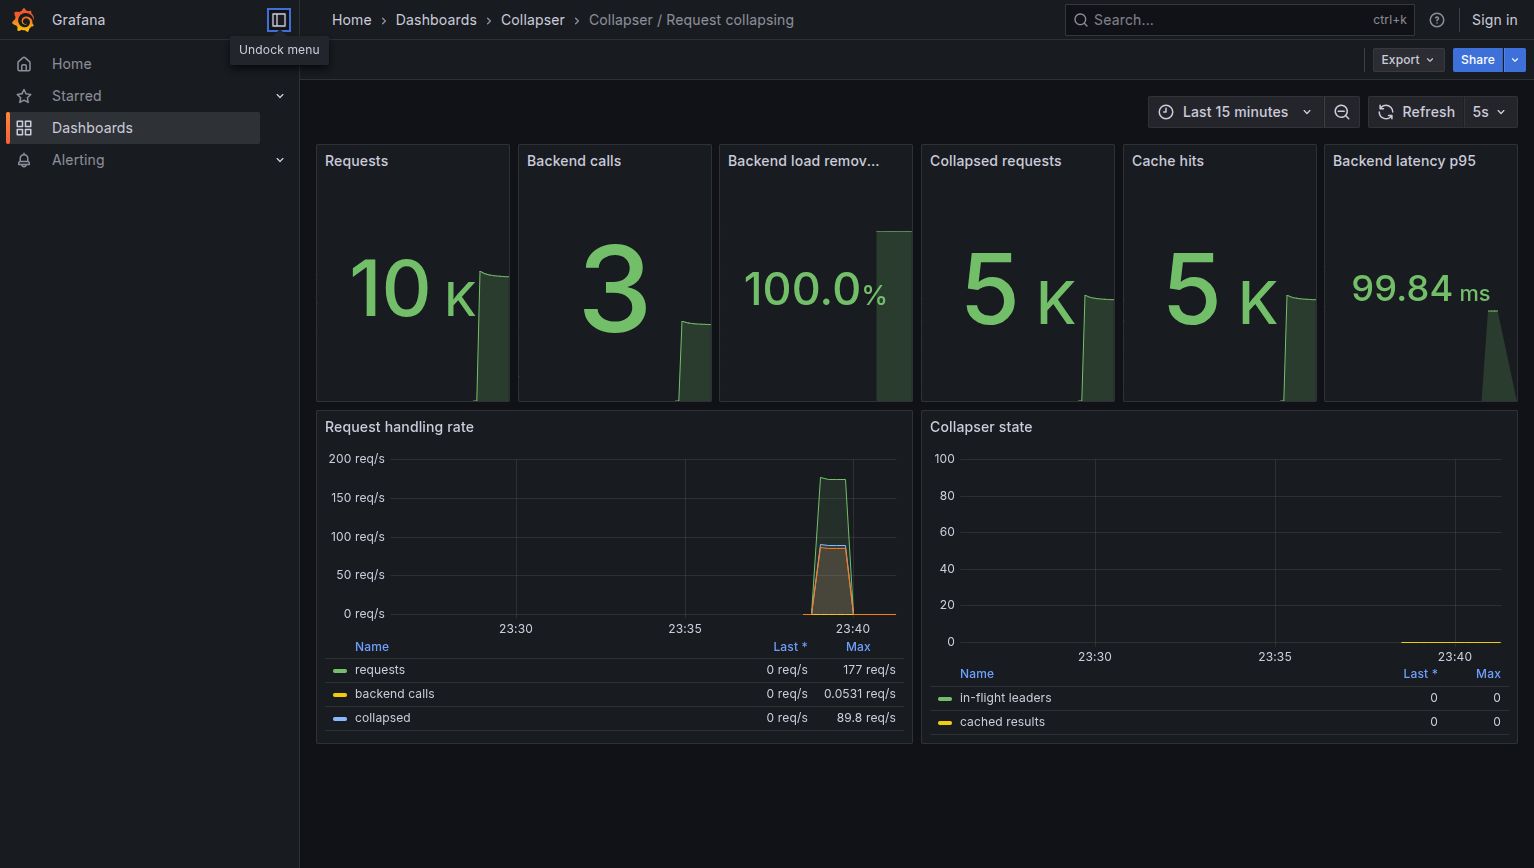The height and width of the screenshot is (868, 1534).
Task: Click the Dashboards grid icon
Action: point(24,128)
